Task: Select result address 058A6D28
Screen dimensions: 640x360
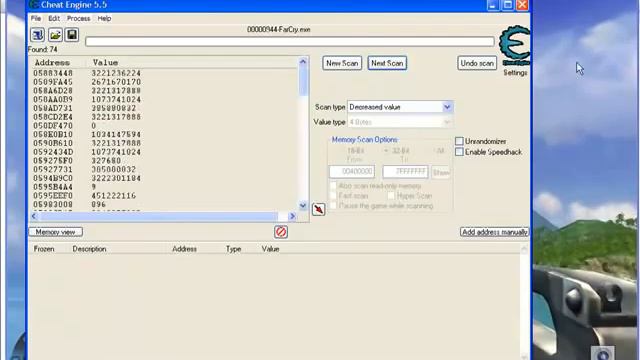Action: 53,91
